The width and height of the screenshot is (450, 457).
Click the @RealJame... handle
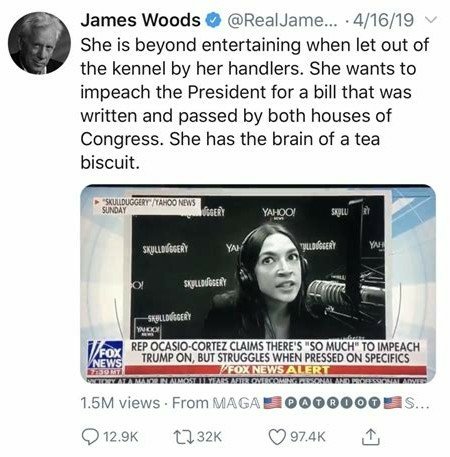point(282,20)
